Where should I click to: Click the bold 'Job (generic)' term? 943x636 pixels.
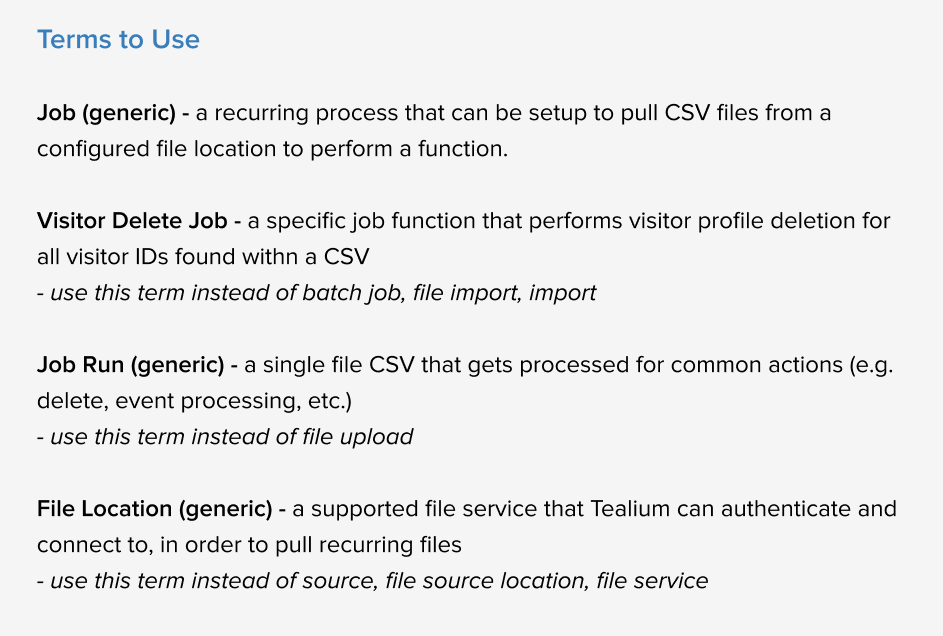[106, 112]
